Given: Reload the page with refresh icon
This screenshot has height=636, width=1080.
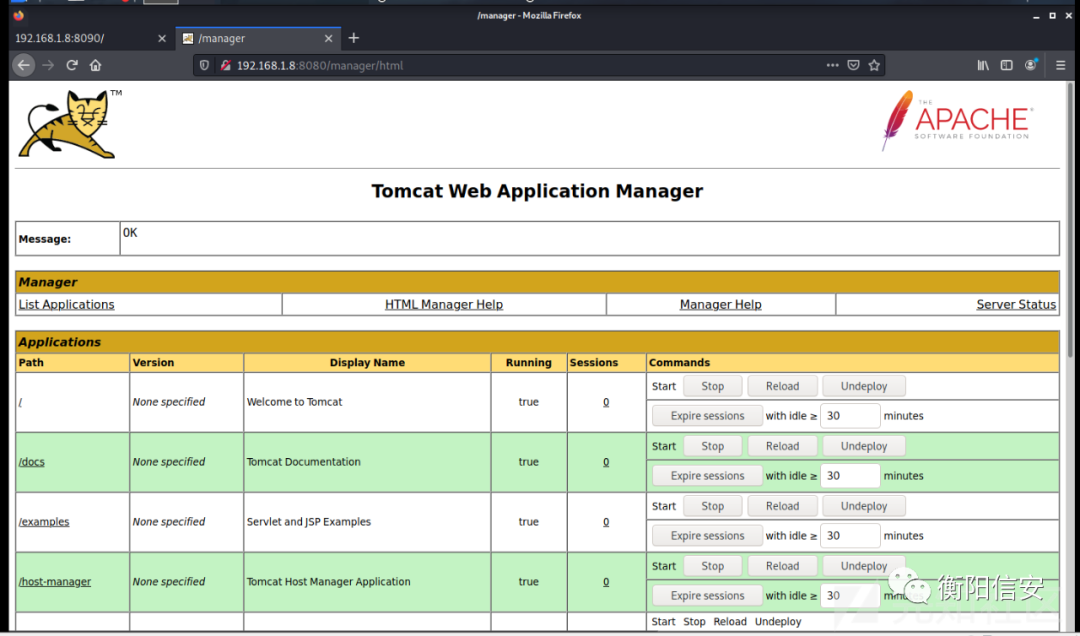Looking at the screenshot, I should tap(72, 65).
